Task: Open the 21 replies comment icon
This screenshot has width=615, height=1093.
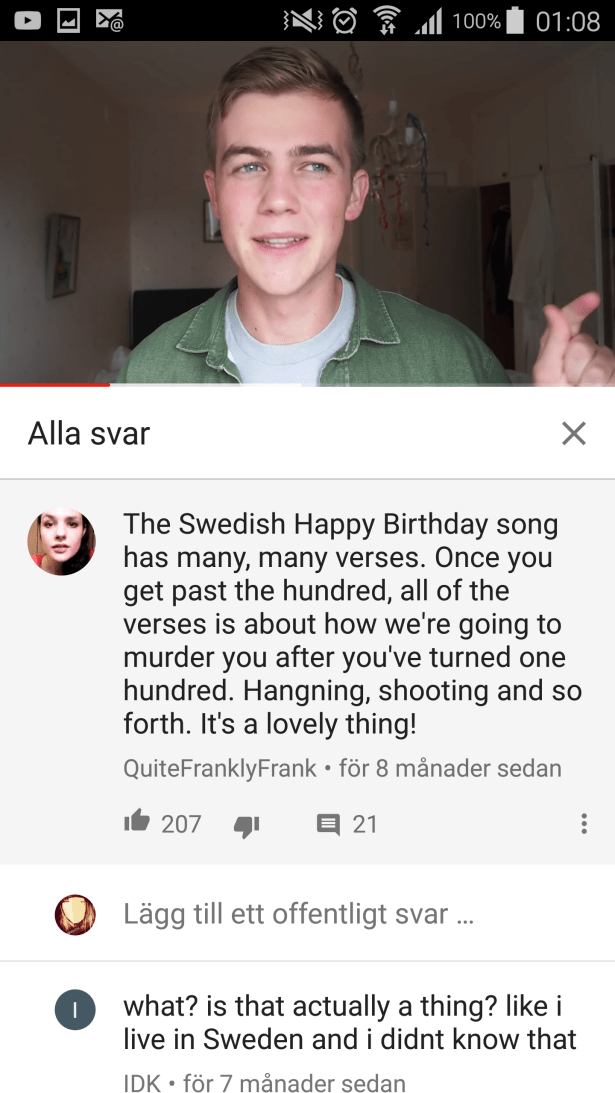Action: 328,825
